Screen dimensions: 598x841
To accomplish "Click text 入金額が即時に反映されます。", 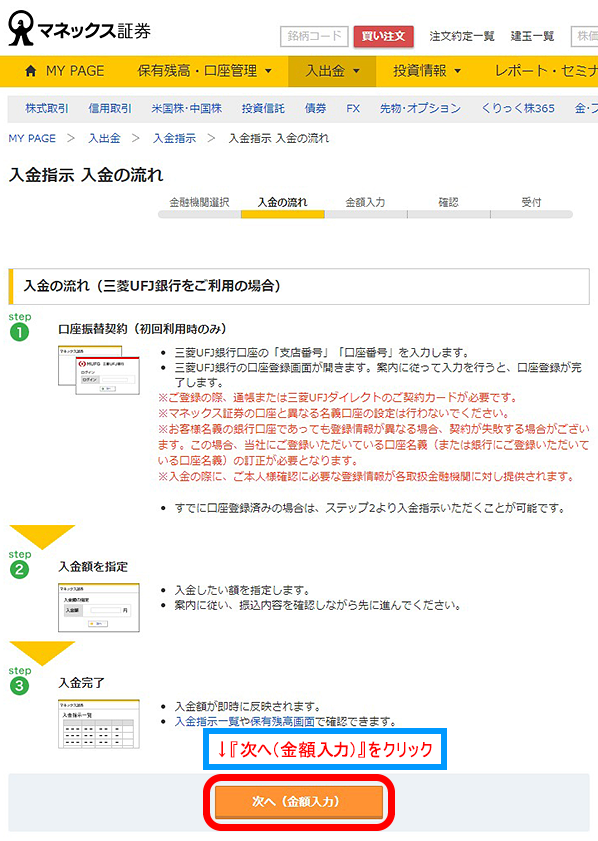I will point(248,706).
